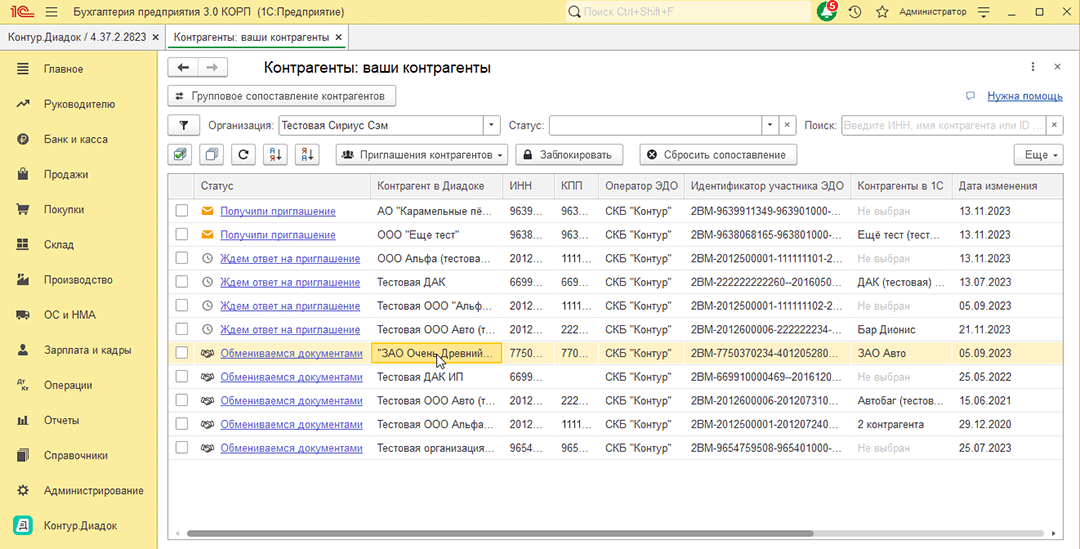Close the Контур.Диадок / 4.37.2.2823 tab
Viewport: 1080px width, 549px height.
tap(156, 37)
